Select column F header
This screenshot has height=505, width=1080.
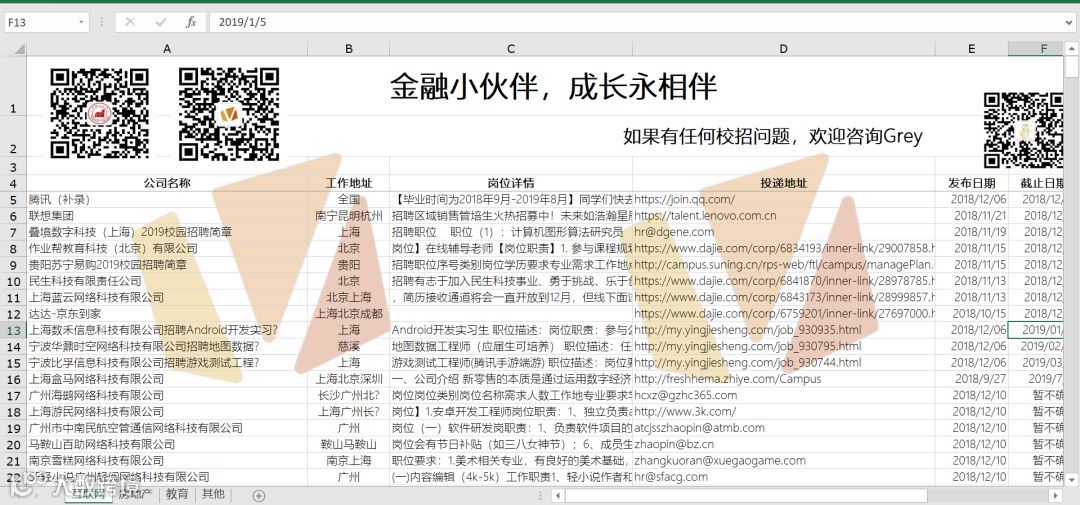coord(1036,49)
